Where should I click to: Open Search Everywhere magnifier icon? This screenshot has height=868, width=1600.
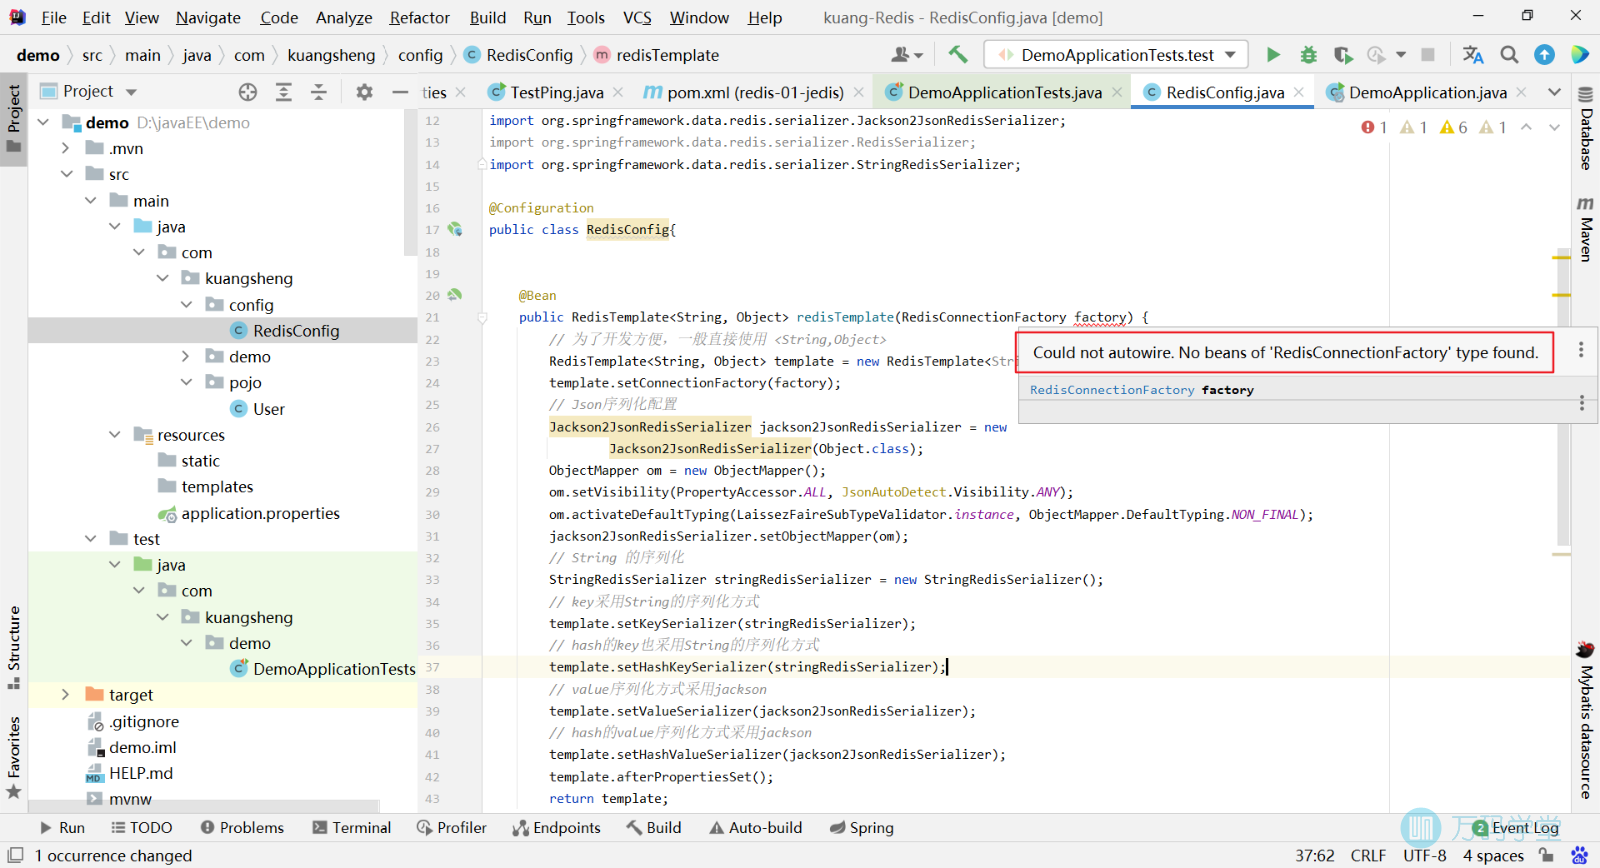click(1509, 55)
